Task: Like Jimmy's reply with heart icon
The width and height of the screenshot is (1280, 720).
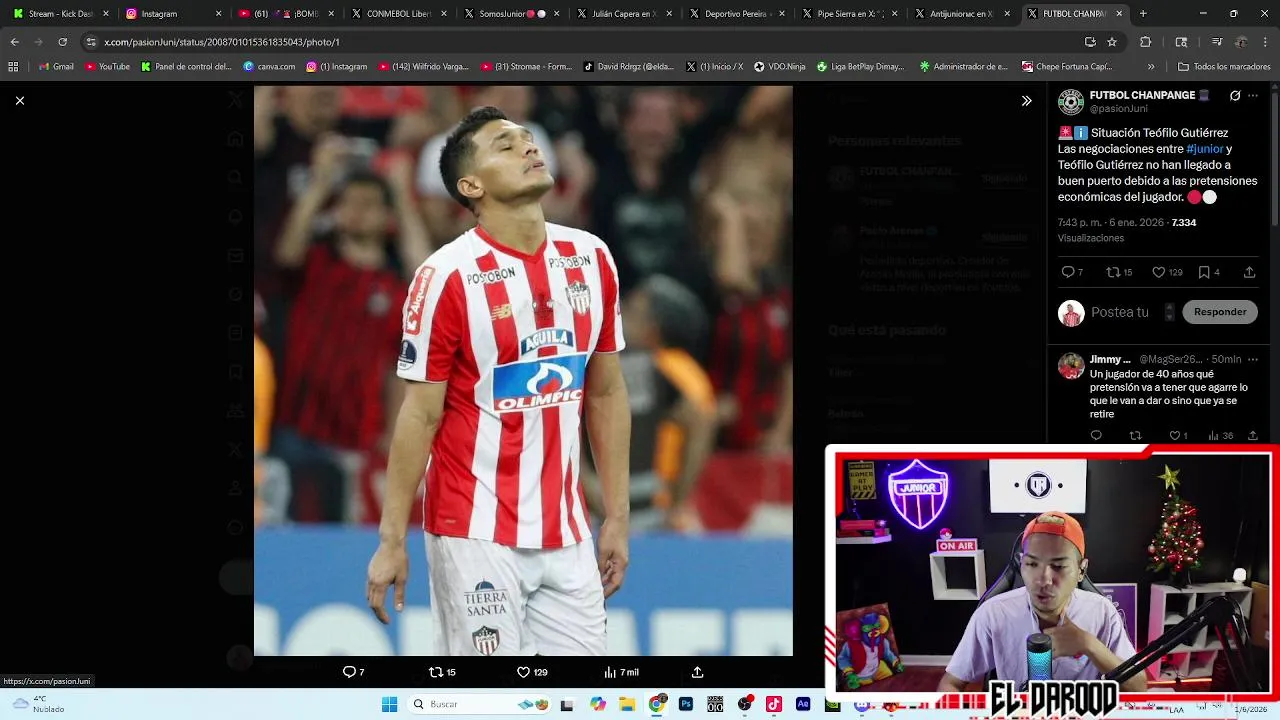Action: (x=1178, y=436)
